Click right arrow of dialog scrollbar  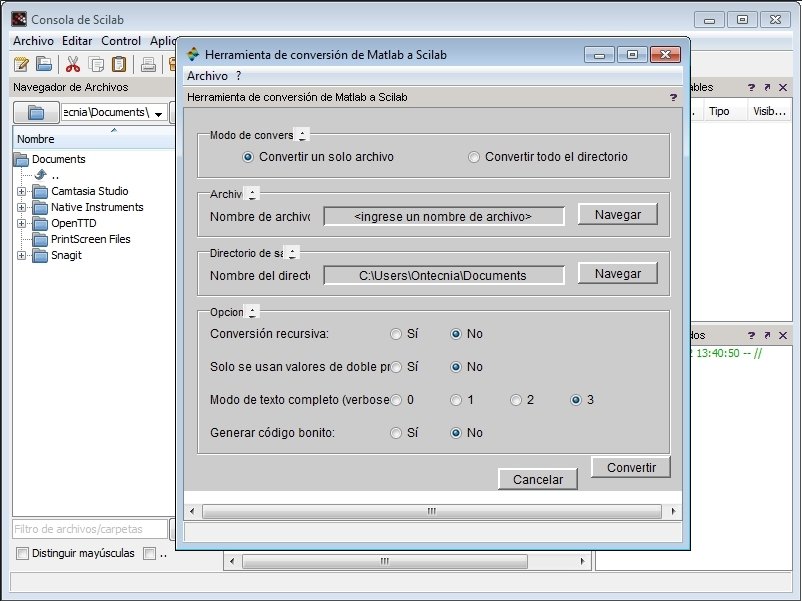pyautogui.click(x=673, y=511)
